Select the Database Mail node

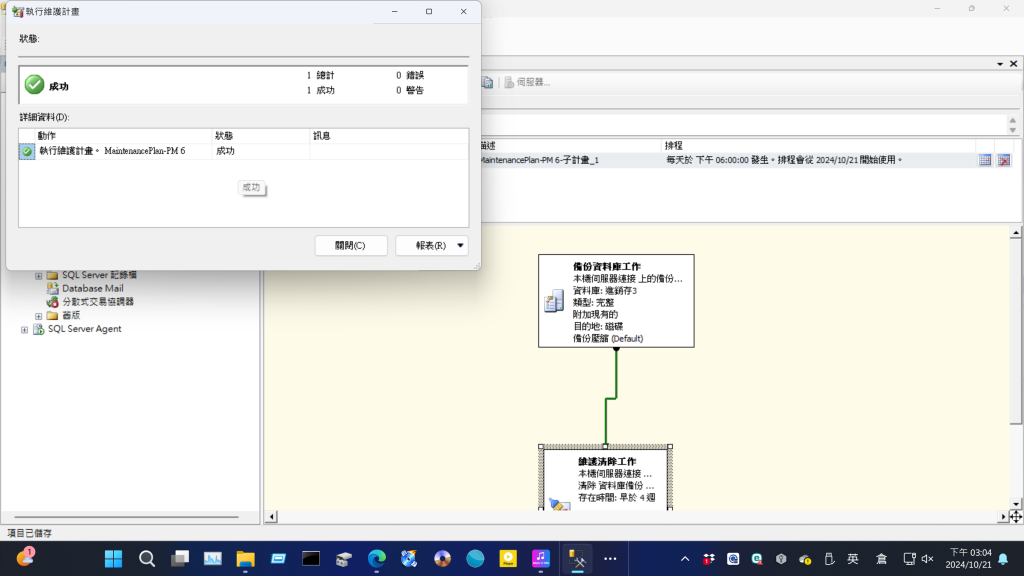point(92,288)
